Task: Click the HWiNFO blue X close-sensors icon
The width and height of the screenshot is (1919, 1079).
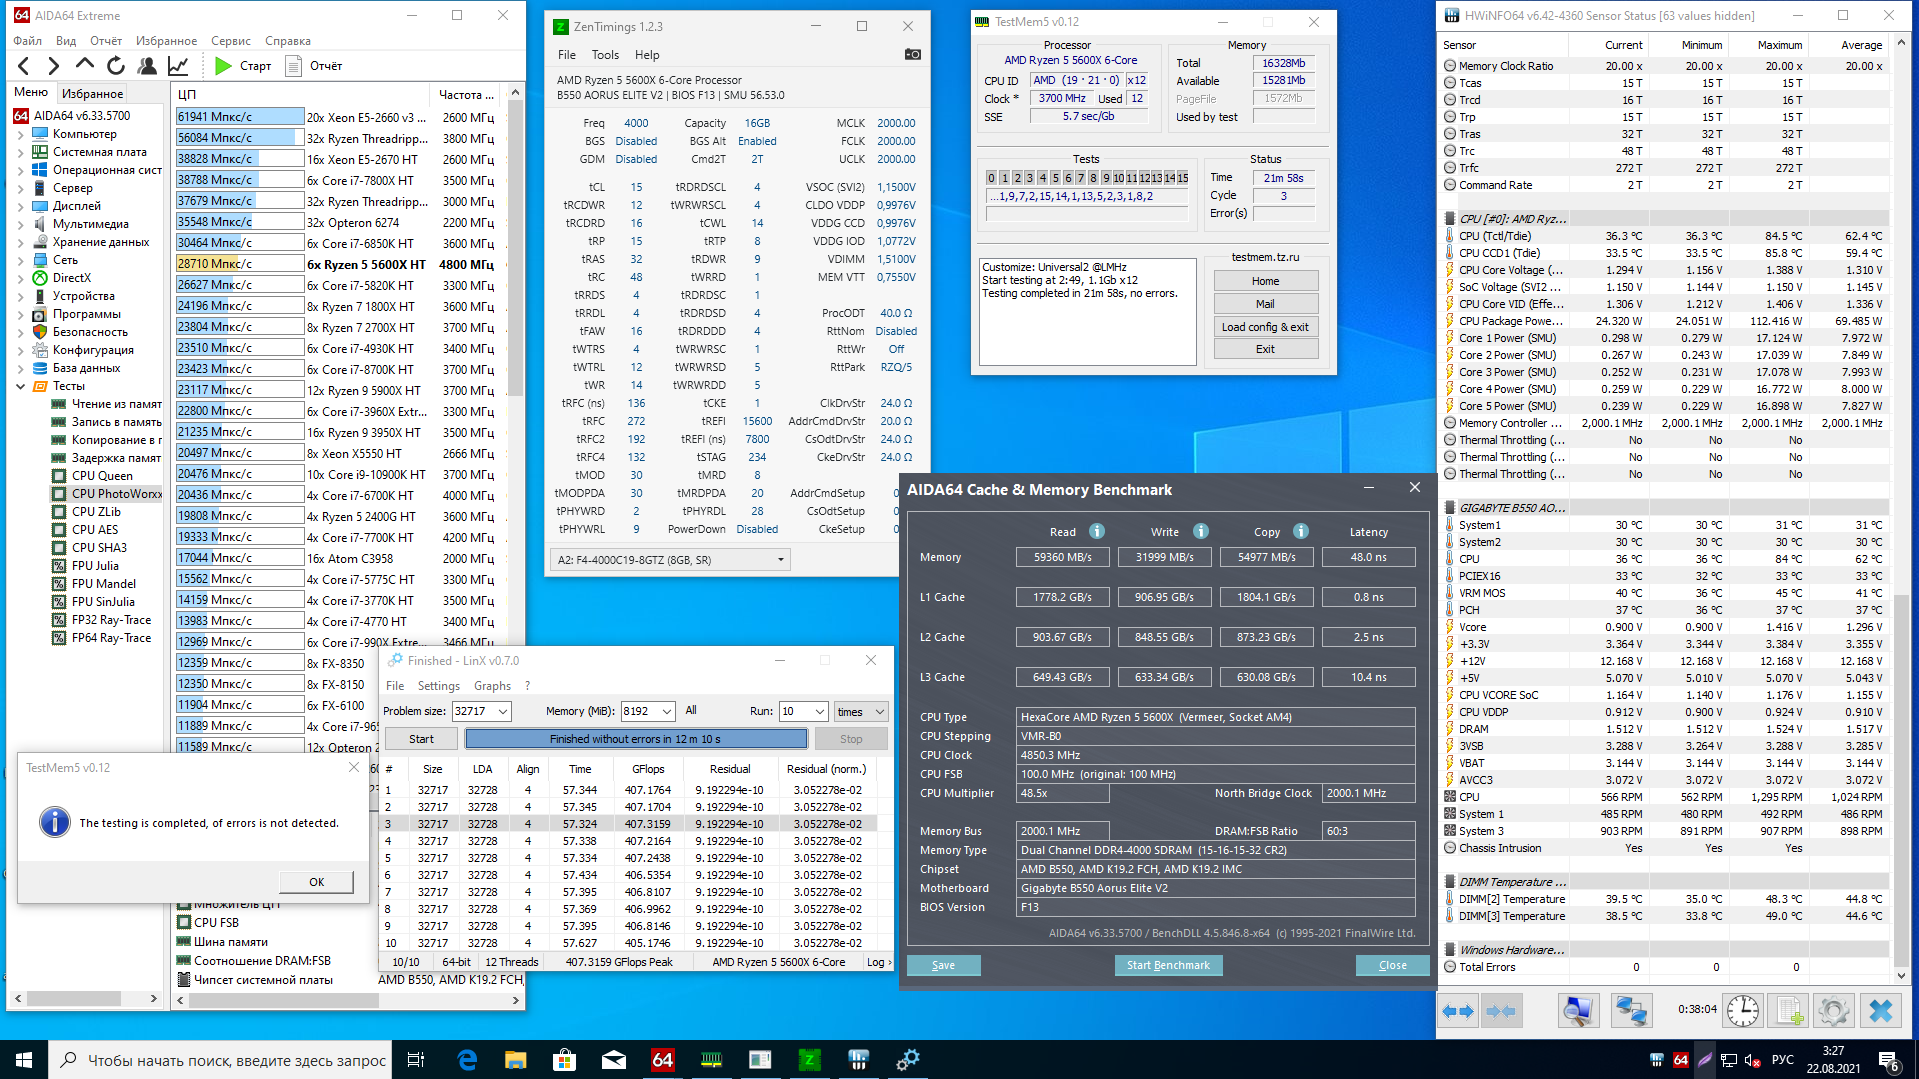Action: (x=1881, y=1011)
